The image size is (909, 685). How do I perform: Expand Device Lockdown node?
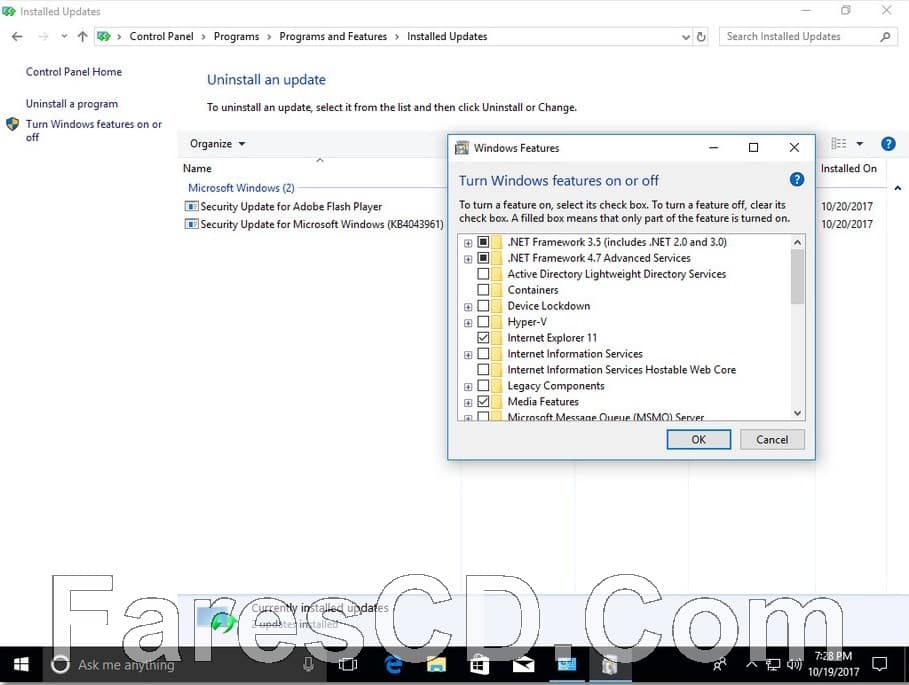point(468,307)
